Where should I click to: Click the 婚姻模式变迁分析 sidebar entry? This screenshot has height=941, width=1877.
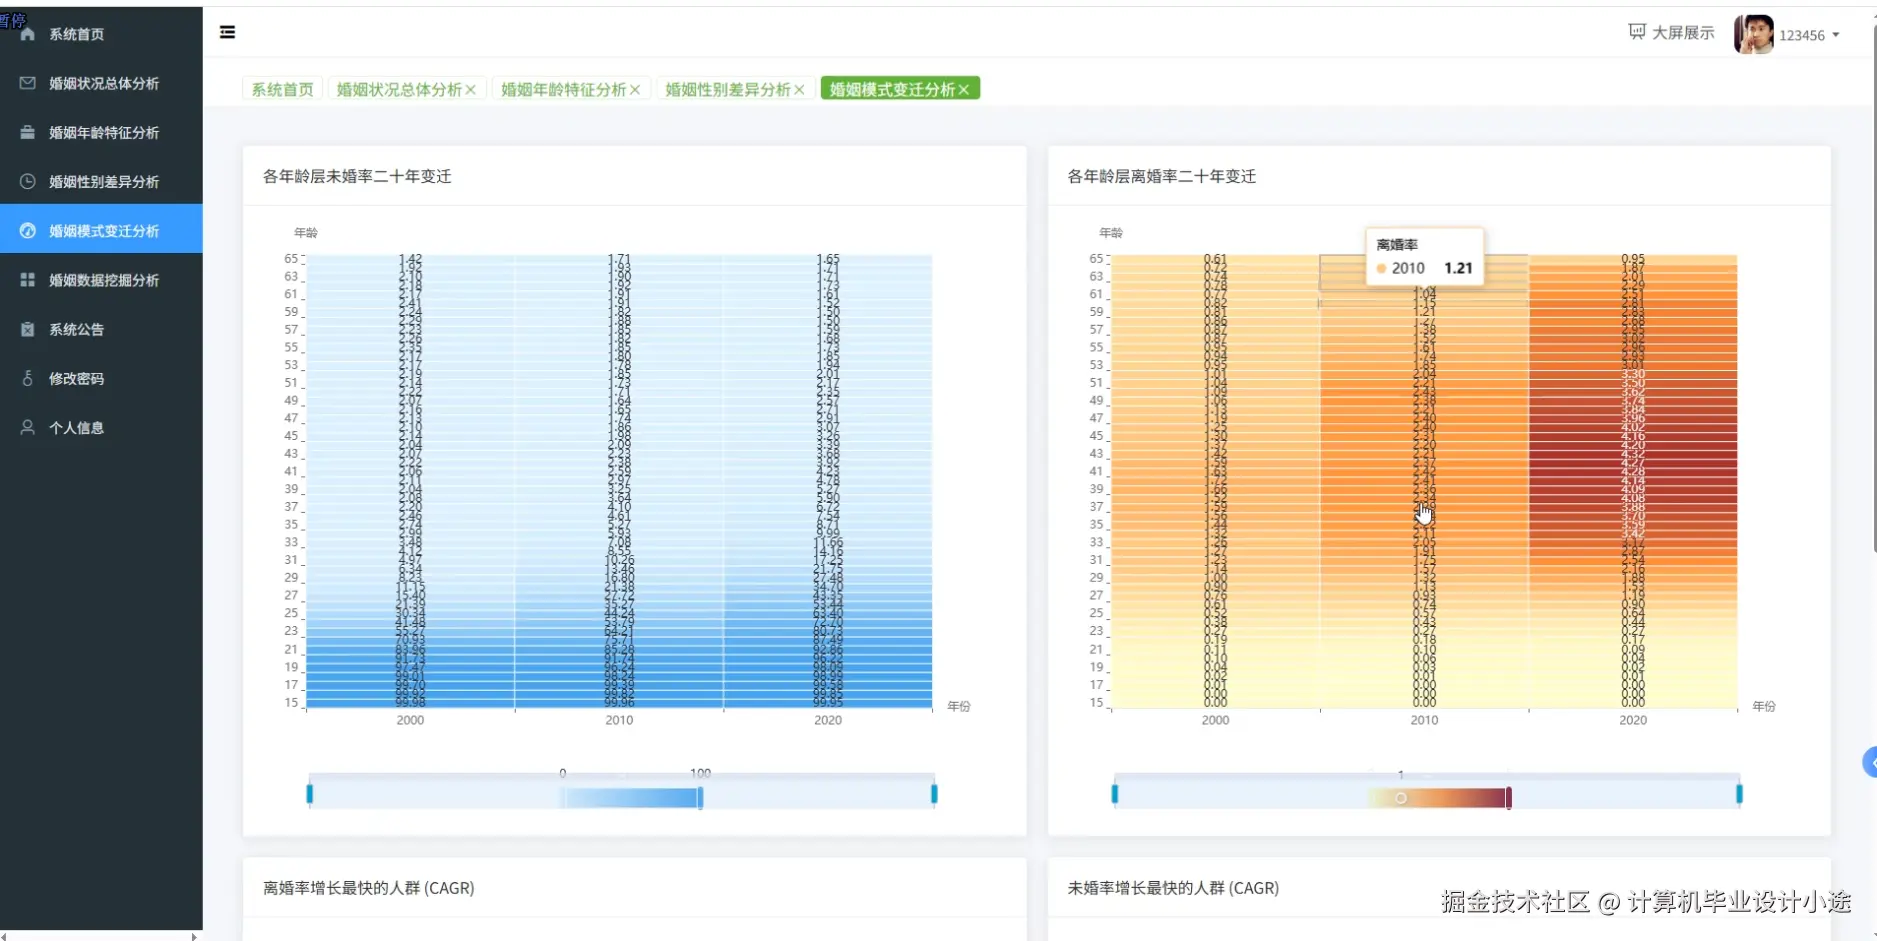[101, 230]
